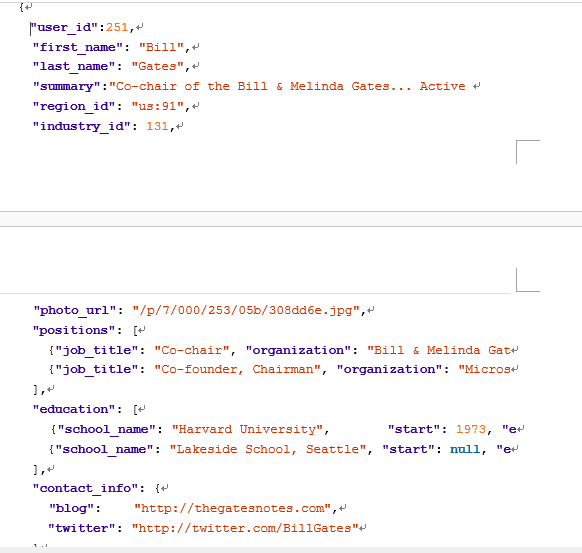This screenshot has width=582, height=553.
Task: Click the "user_id" key text
Action: [64, 27]
